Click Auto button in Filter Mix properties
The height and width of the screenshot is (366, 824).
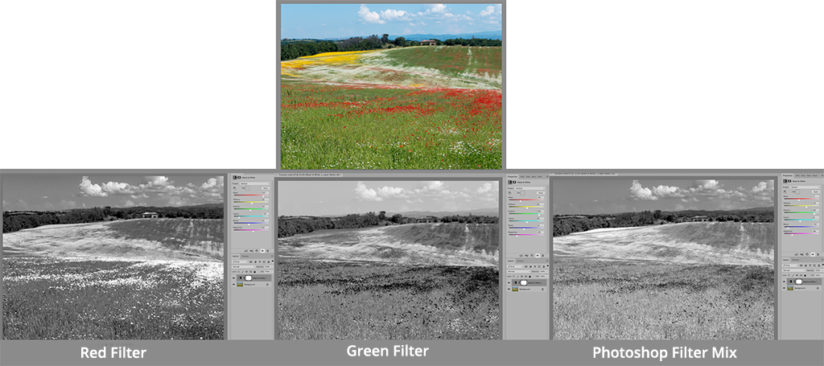click(816, 191)
